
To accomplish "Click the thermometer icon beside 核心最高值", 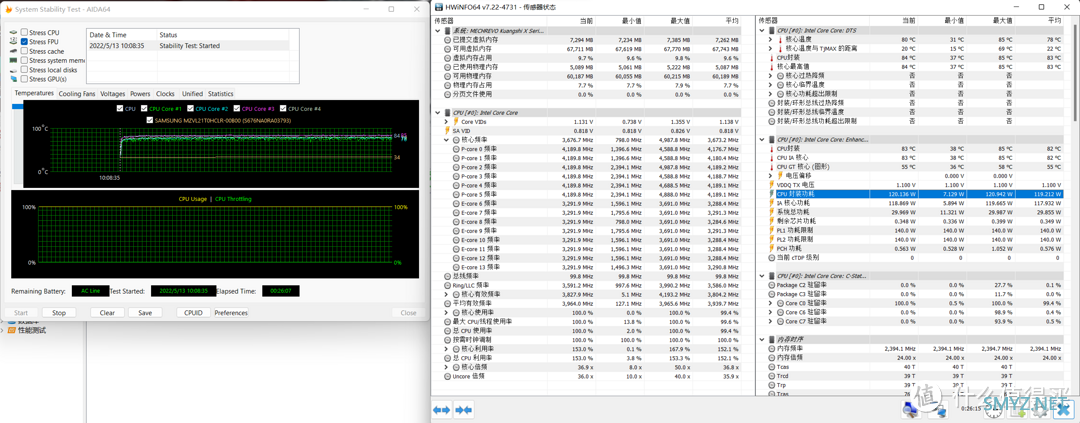I will tap(771, 66).
